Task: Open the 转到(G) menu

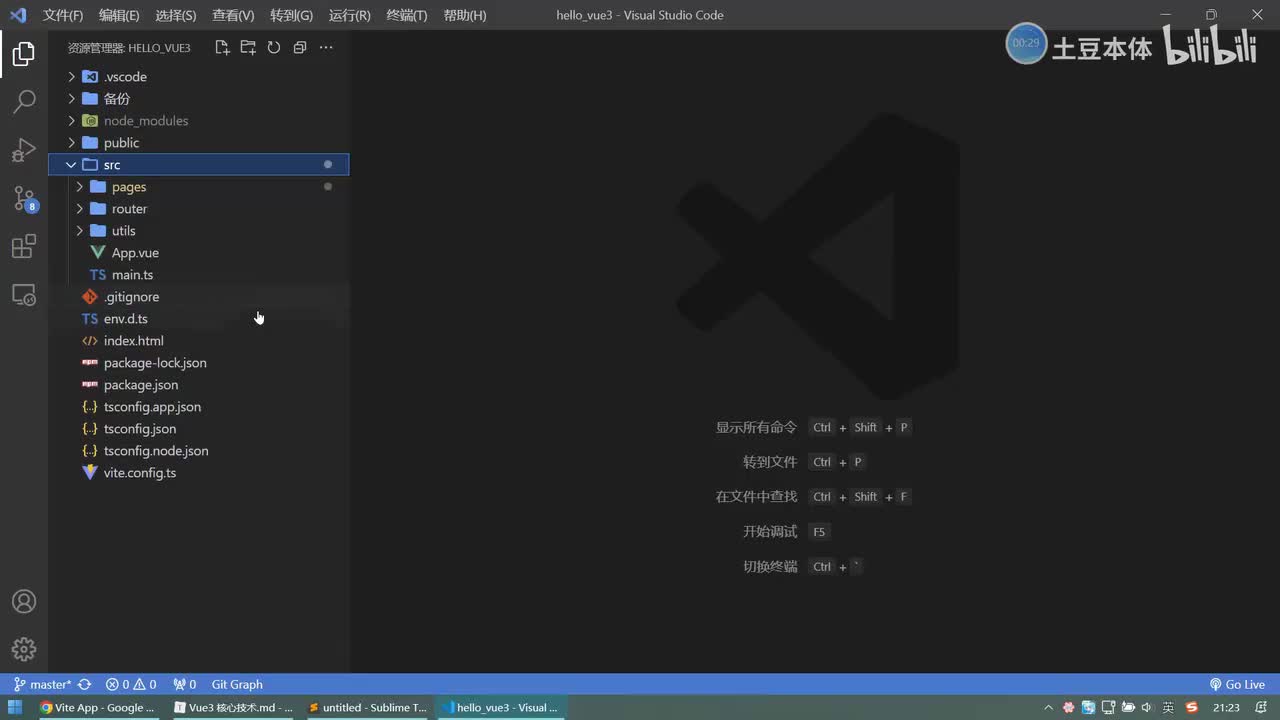Action: click(x=291, y=15)
